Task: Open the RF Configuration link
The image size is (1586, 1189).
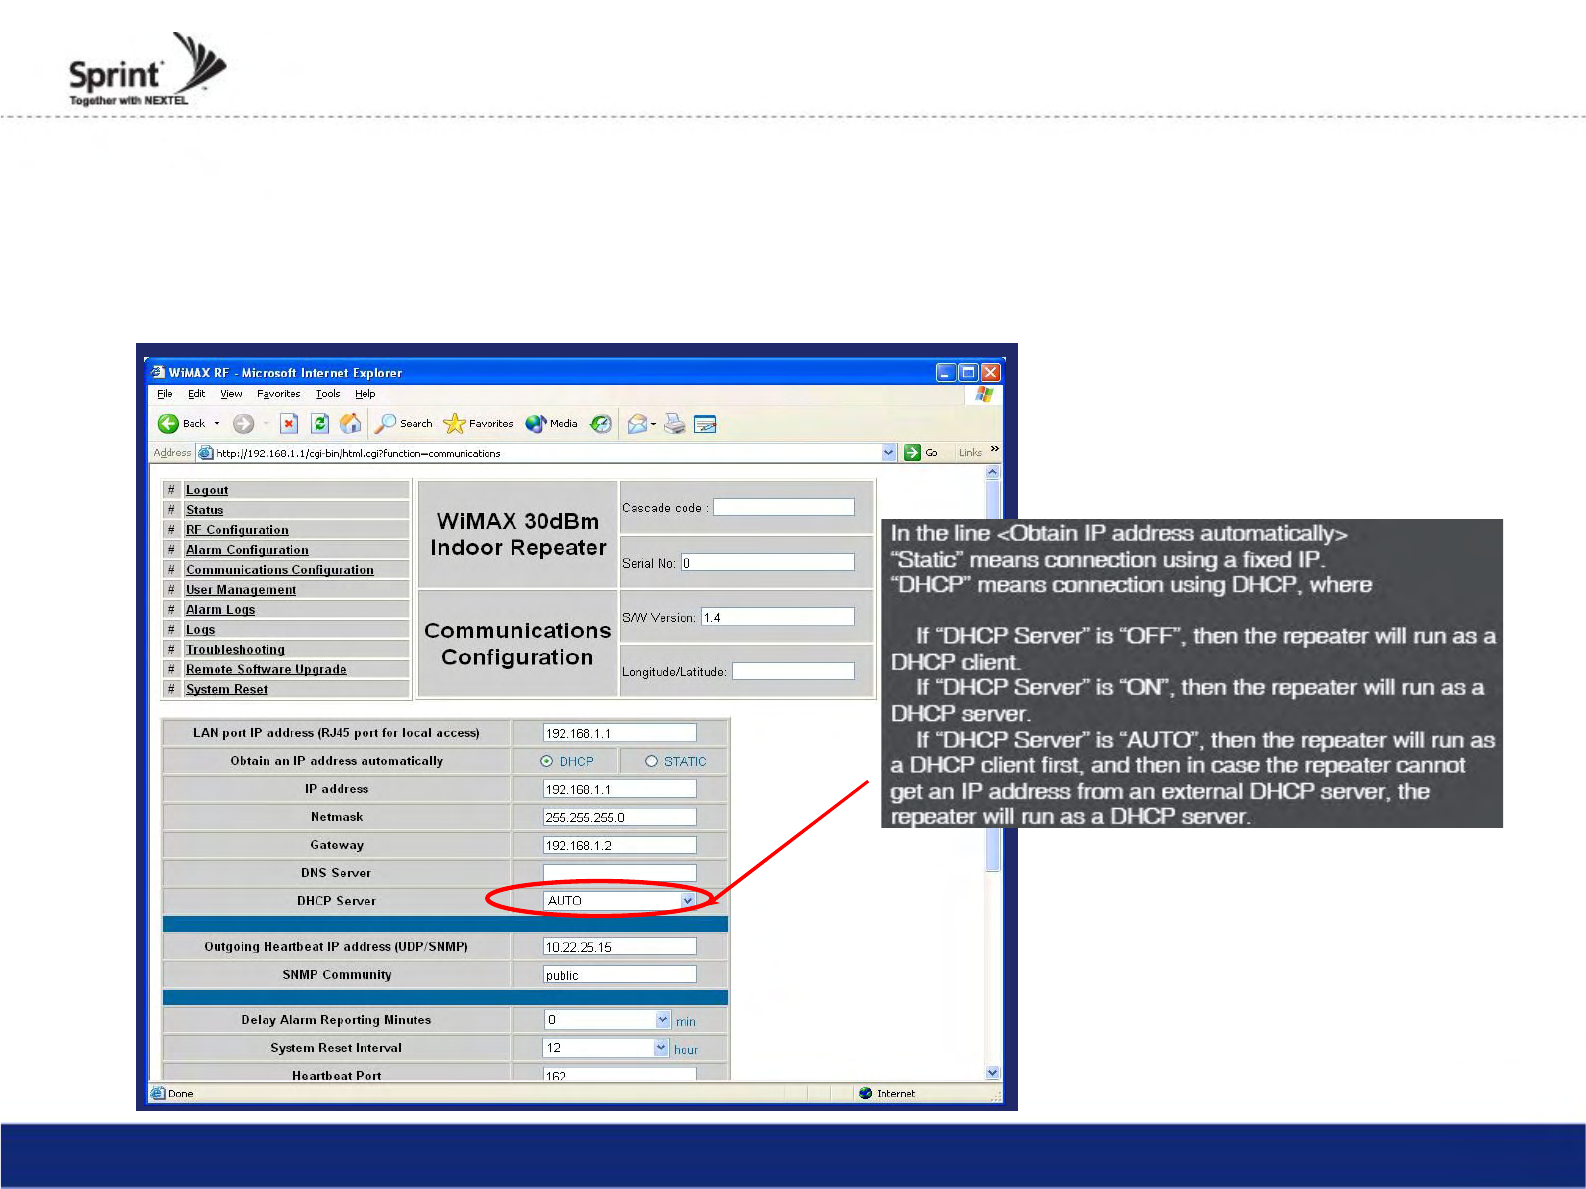Action: (x=237, y=530)
